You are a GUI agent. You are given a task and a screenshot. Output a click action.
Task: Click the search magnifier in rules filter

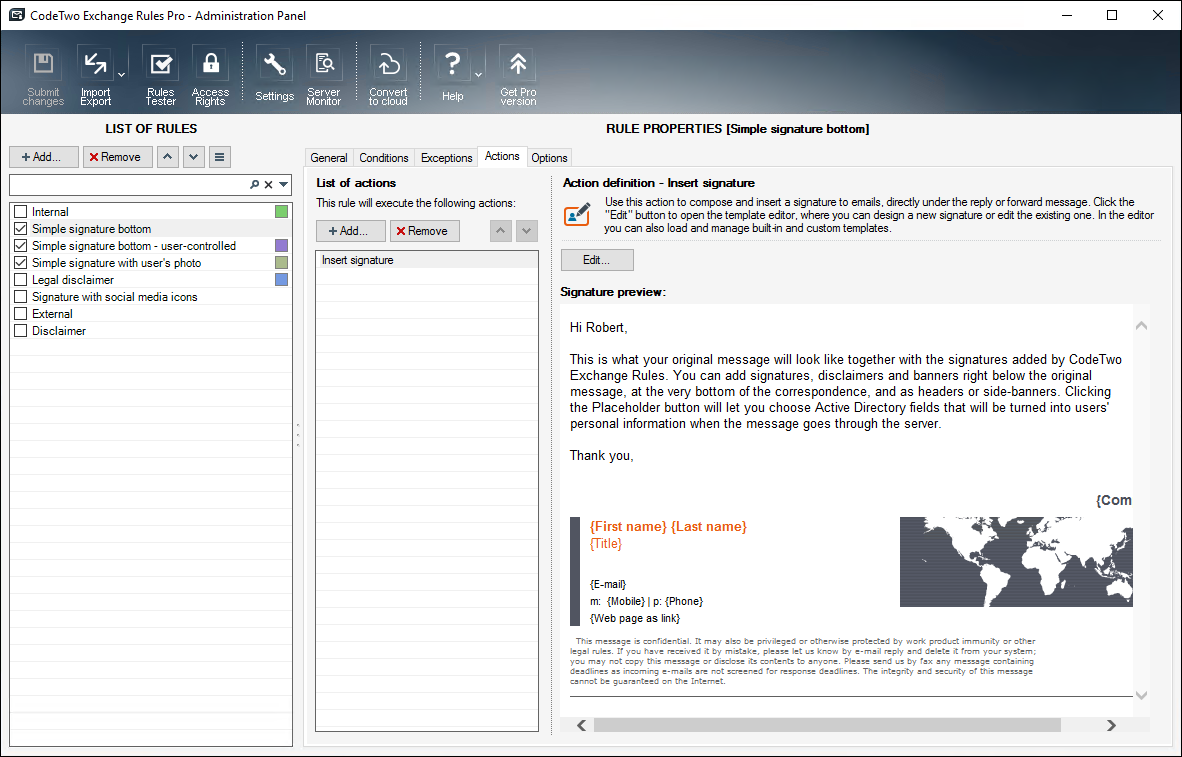[x=255, y=185]
